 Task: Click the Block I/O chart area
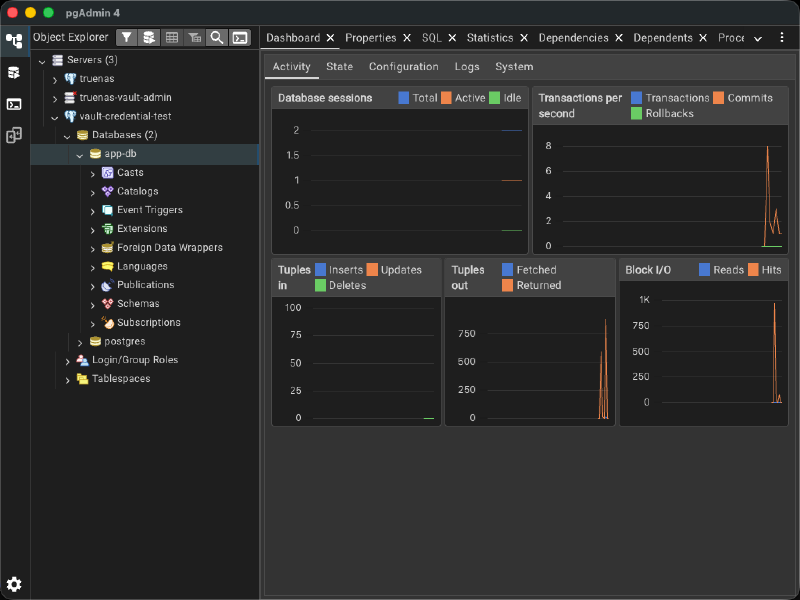pos(704,353)
